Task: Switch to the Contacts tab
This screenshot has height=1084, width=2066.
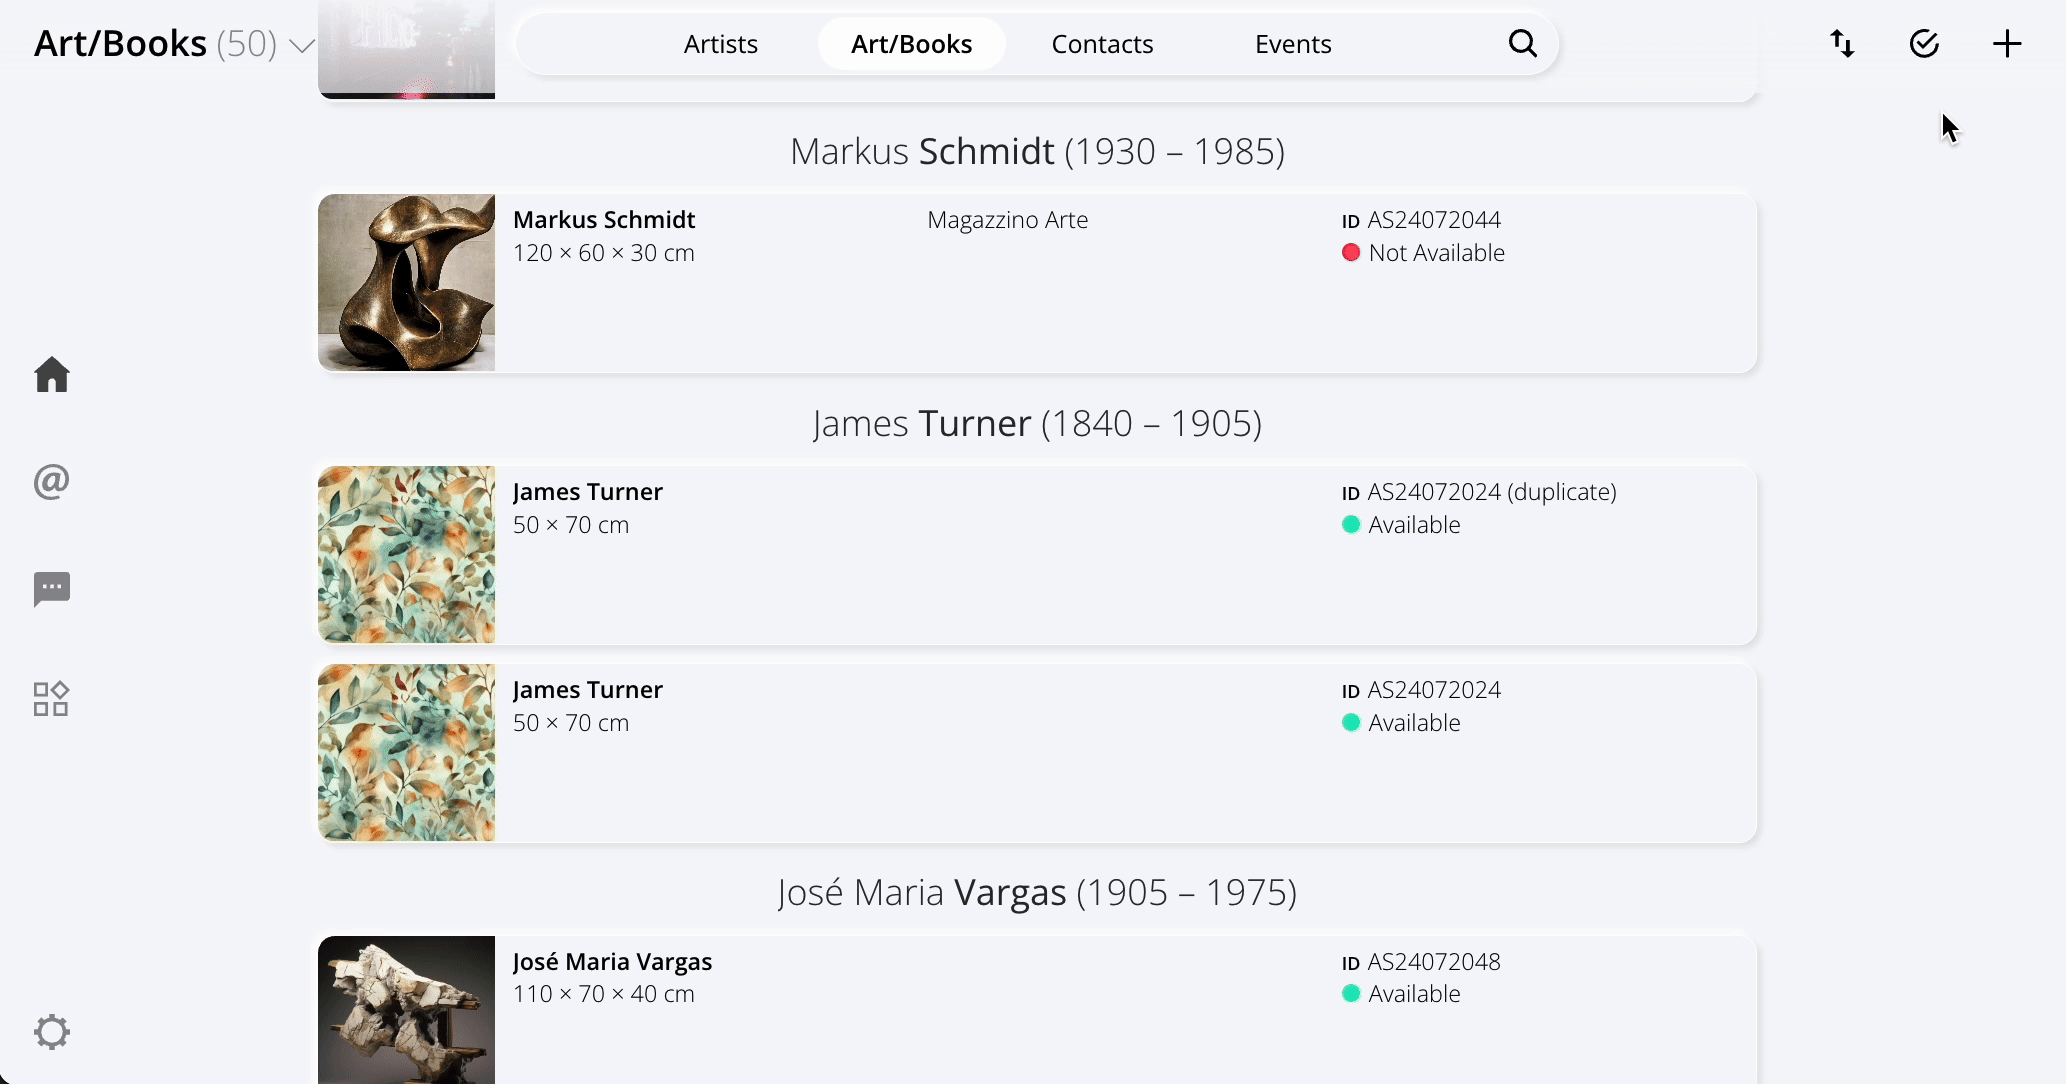Action: pos(1102,44)
